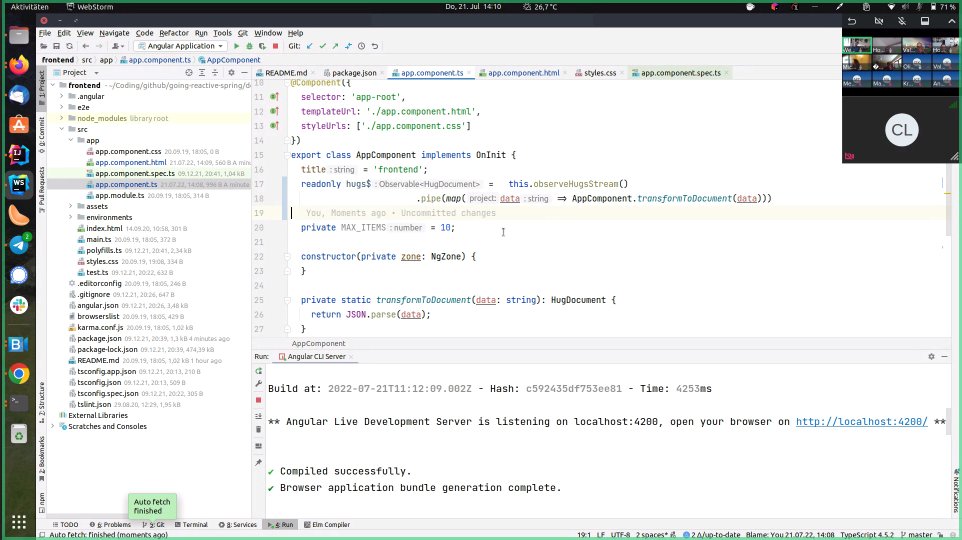
Task: Open the Tools menu
Action: 222,33
